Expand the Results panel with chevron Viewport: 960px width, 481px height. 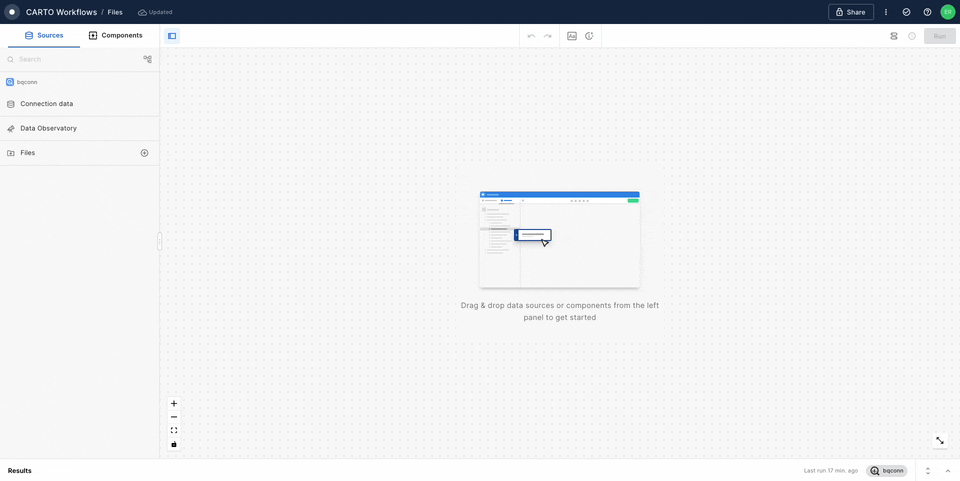948,470
